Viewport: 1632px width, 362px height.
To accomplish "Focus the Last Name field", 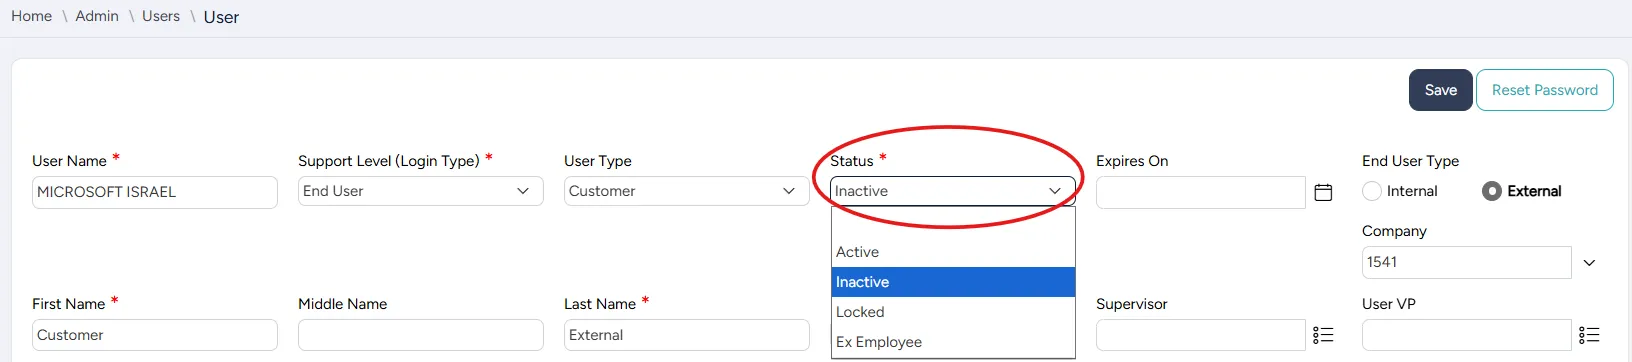I will click(687, 335).
